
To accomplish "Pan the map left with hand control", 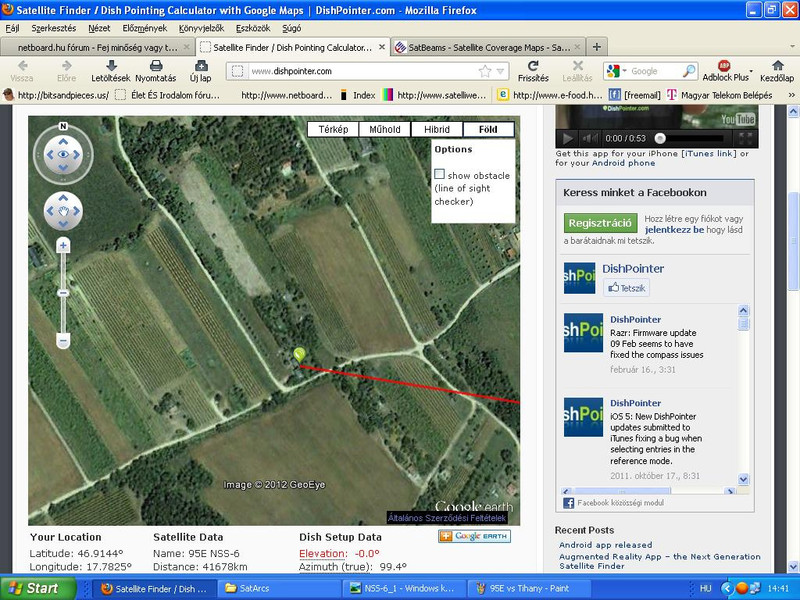I will click(x=50, y=211).
